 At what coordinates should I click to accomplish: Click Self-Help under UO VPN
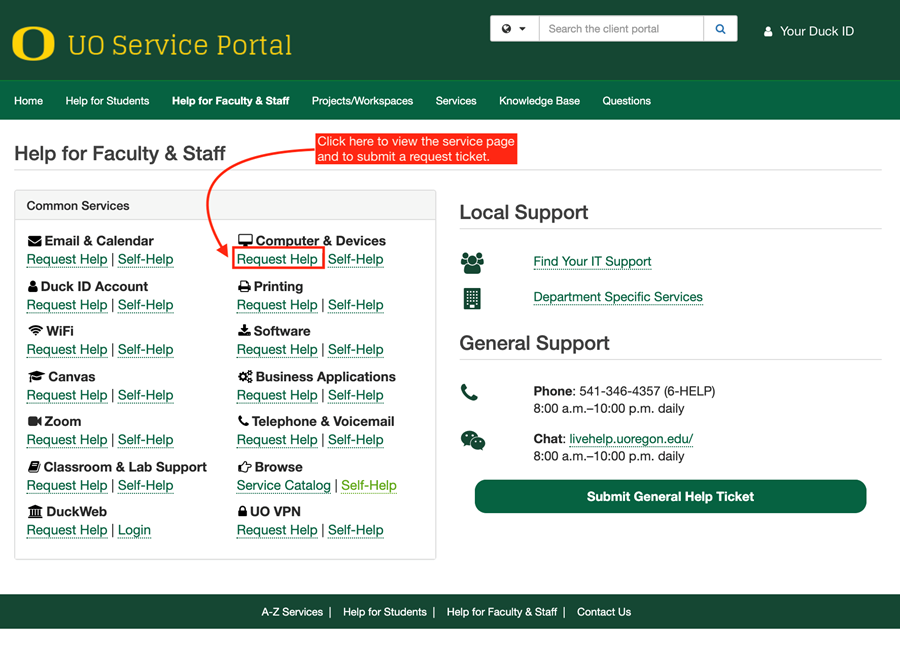356,530
